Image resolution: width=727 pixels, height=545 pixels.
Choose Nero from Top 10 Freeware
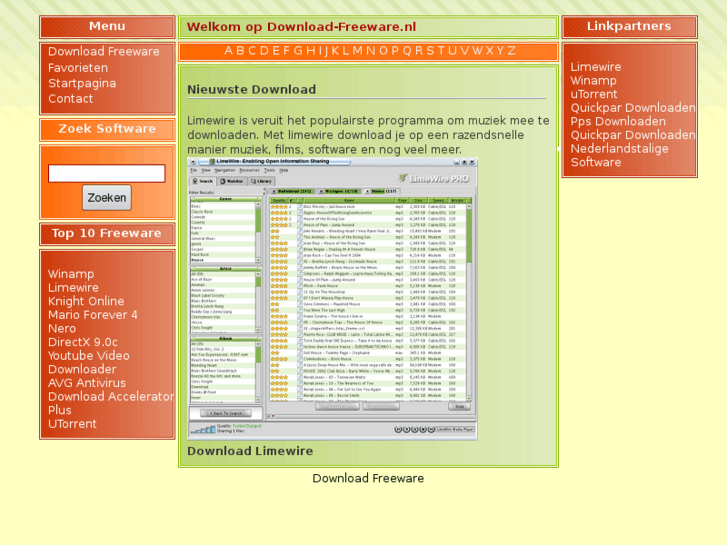coord(62,328)
